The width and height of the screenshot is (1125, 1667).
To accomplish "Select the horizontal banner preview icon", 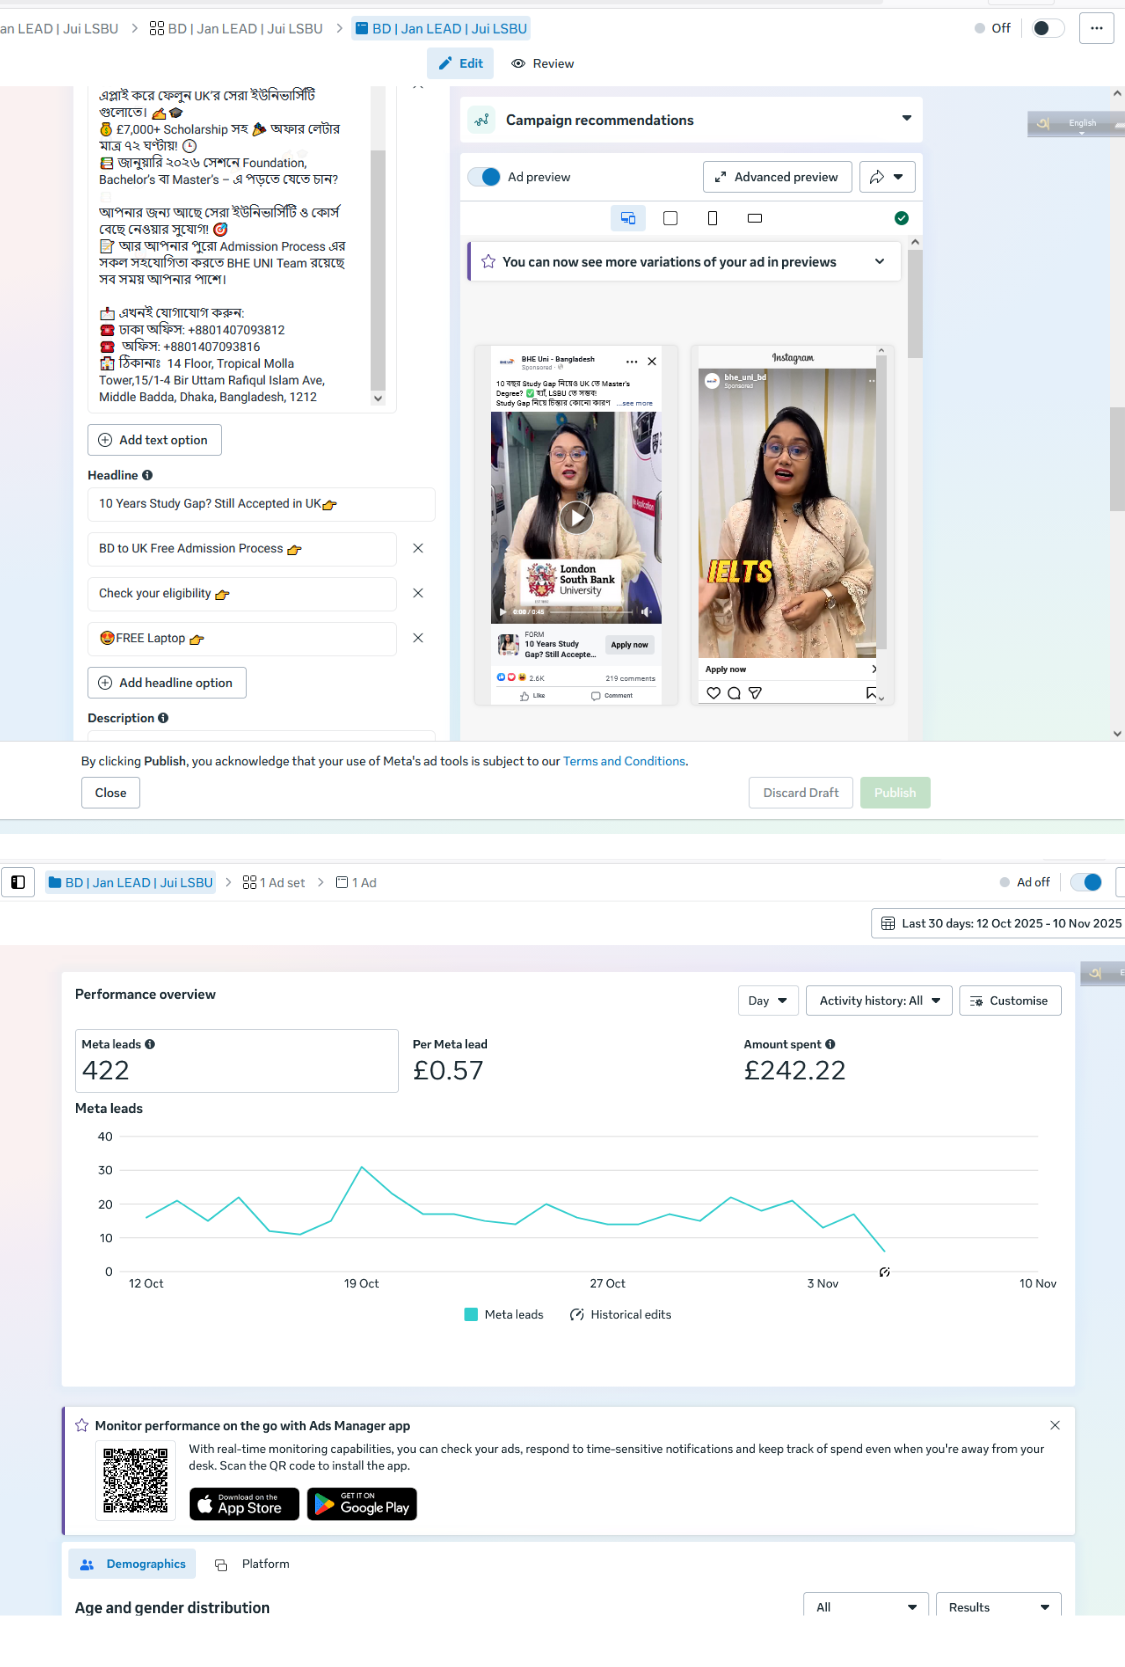I will [755, 218].
